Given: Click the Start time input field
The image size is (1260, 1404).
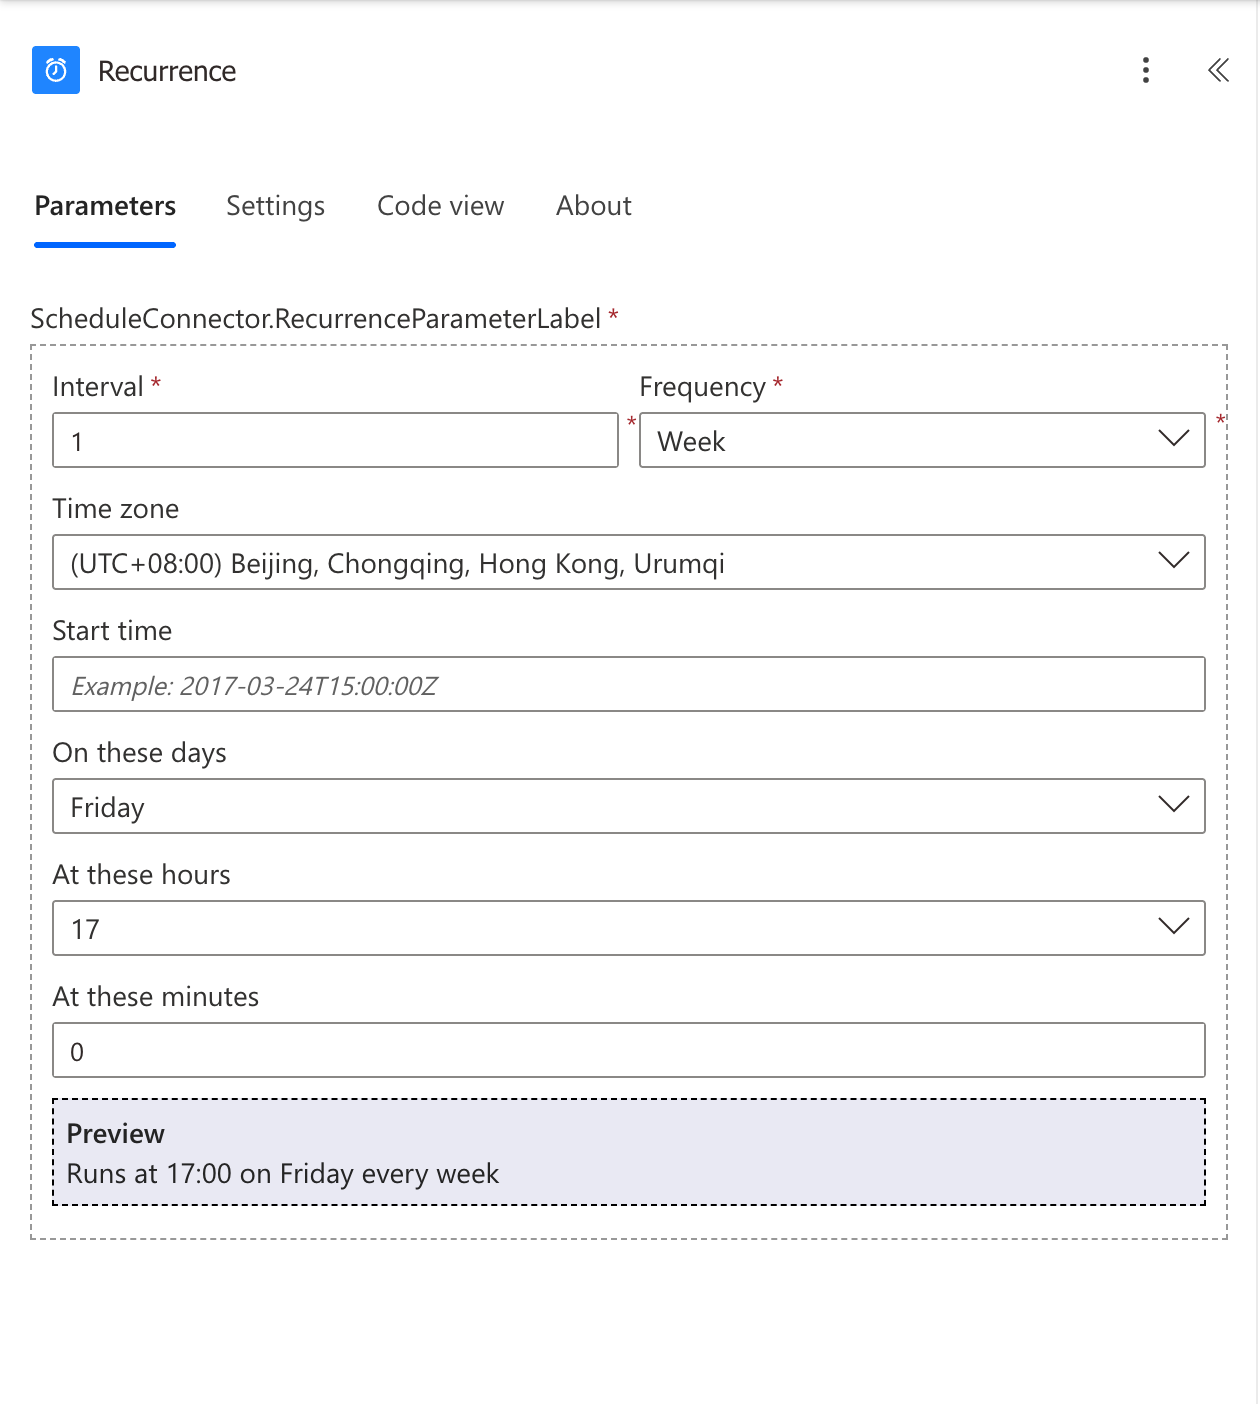Looking at the screenshot, I should click(x=629, y=684).
